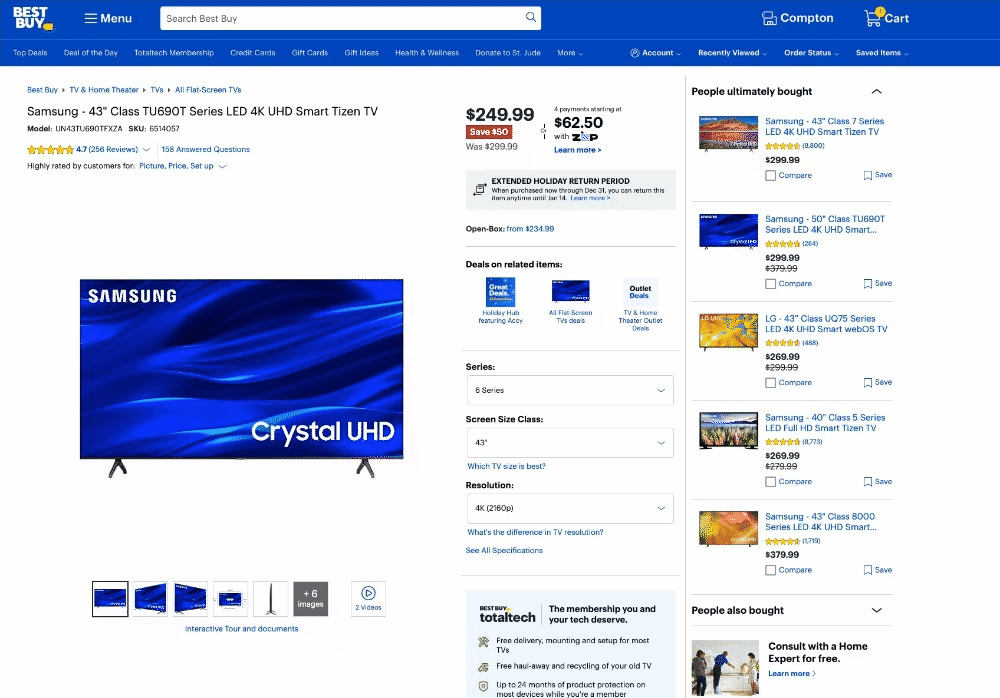Select the TV side-profile thumbnail
The image size is (1000, 698).
[270, 598]
